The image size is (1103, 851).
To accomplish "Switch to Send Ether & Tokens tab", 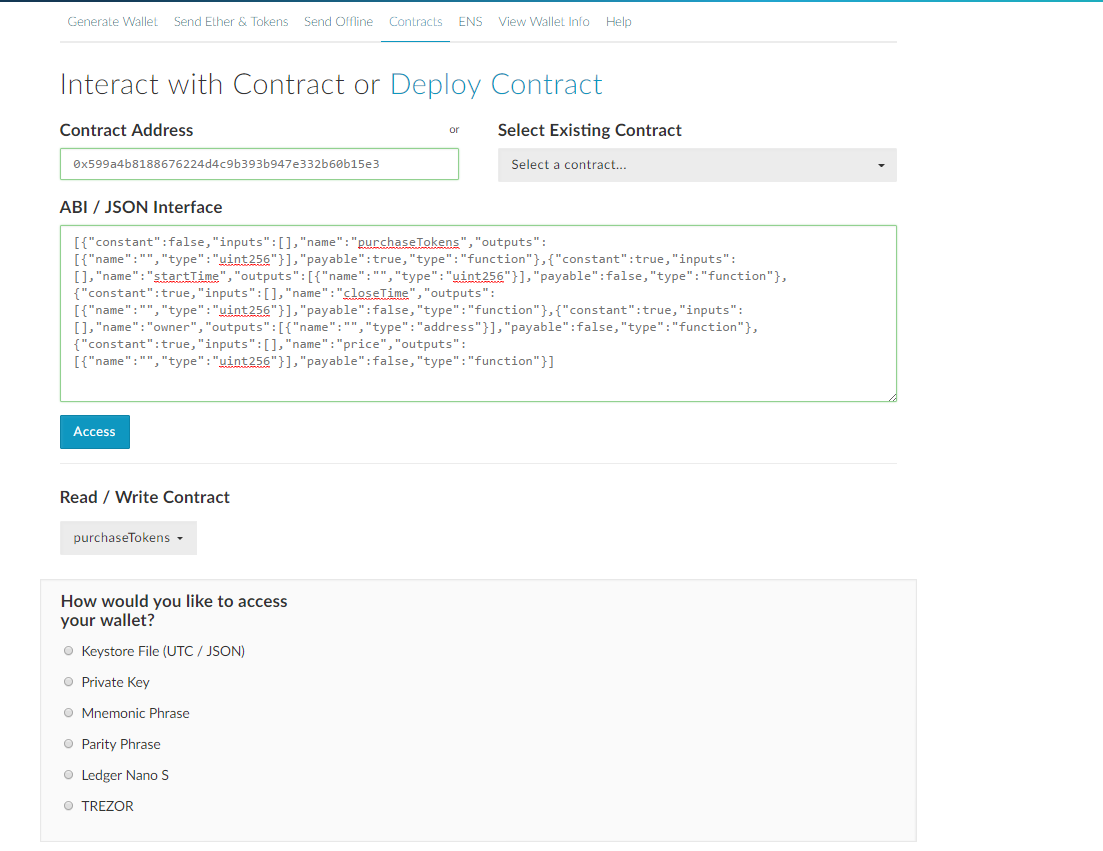I will [231, 22].
